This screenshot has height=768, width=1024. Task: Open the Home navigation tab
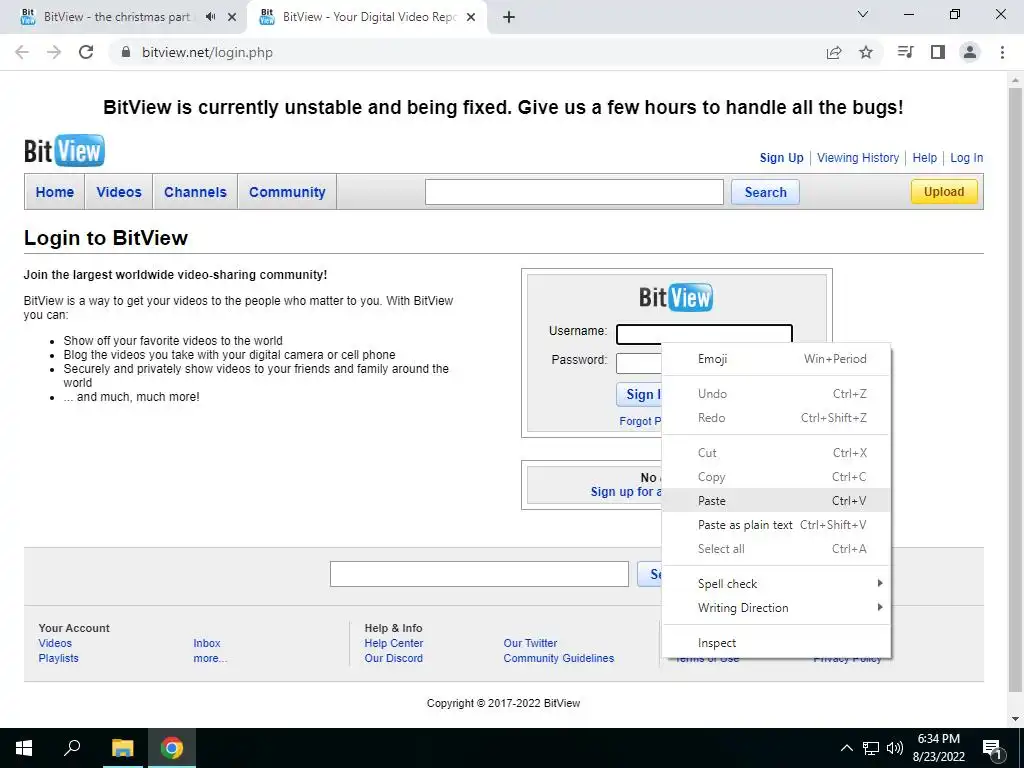click(55, 192)
